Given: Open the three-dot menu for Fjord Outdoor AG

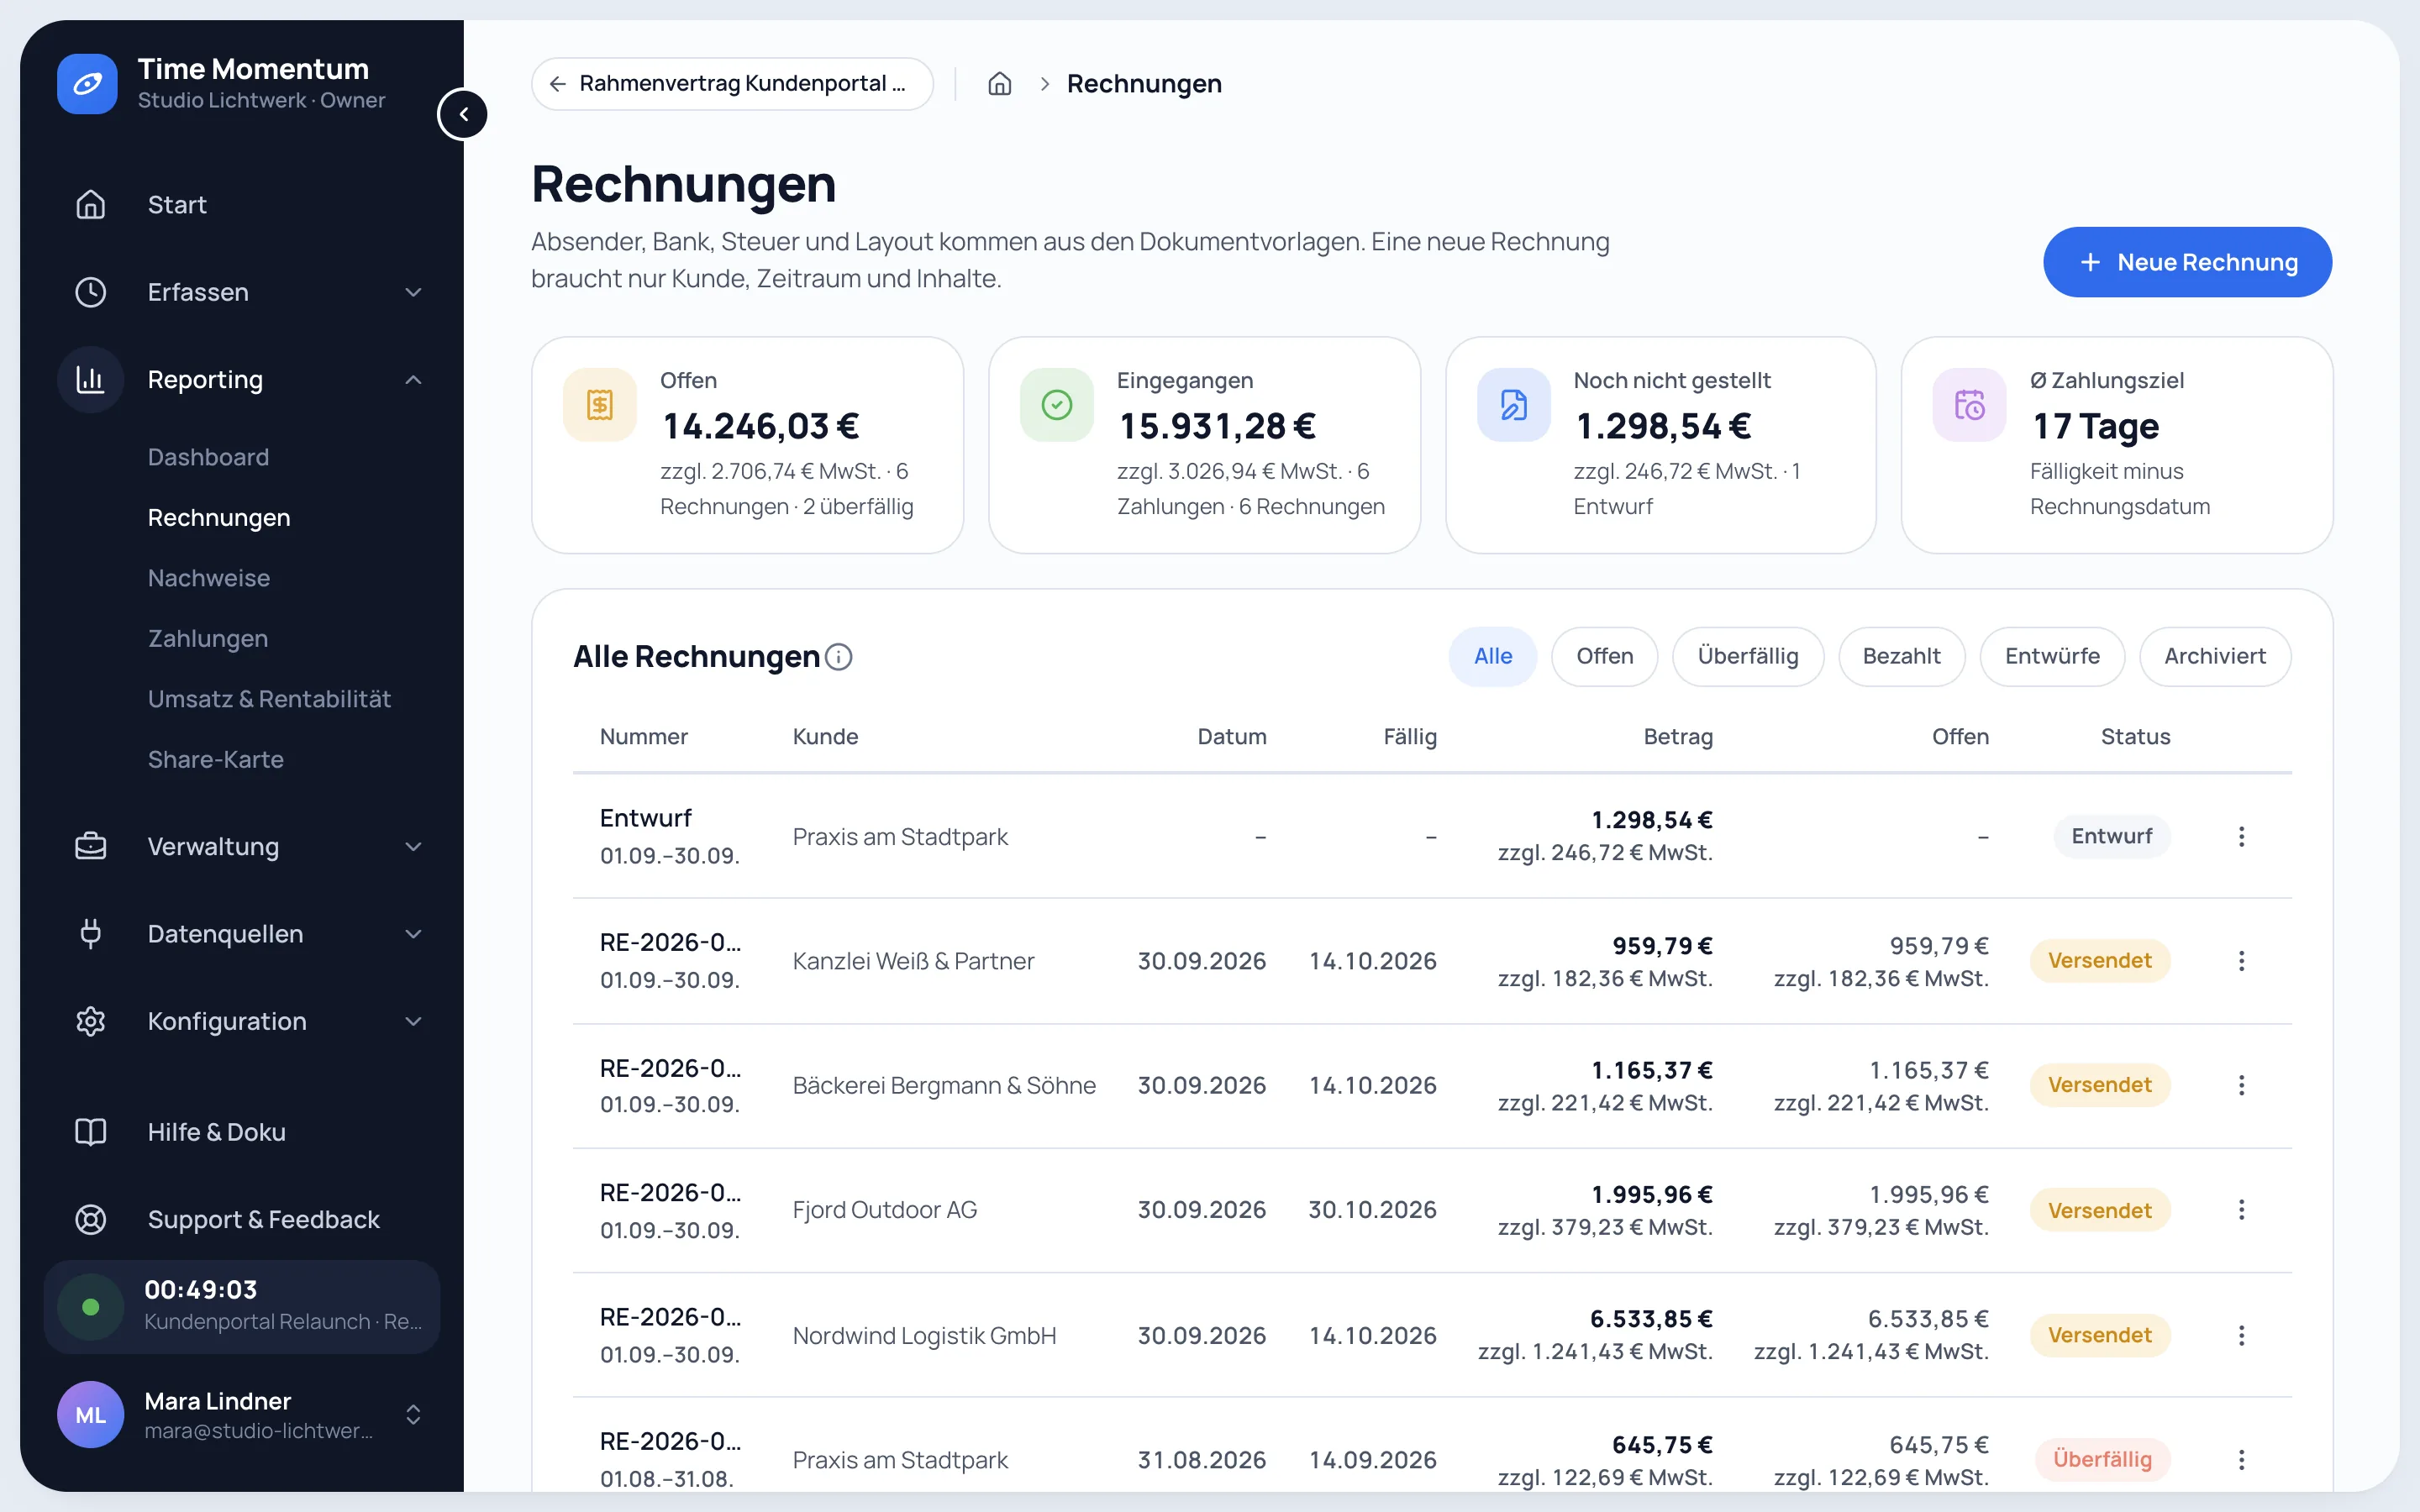Looking at the screenshot, I should tap(2241, 1210).
